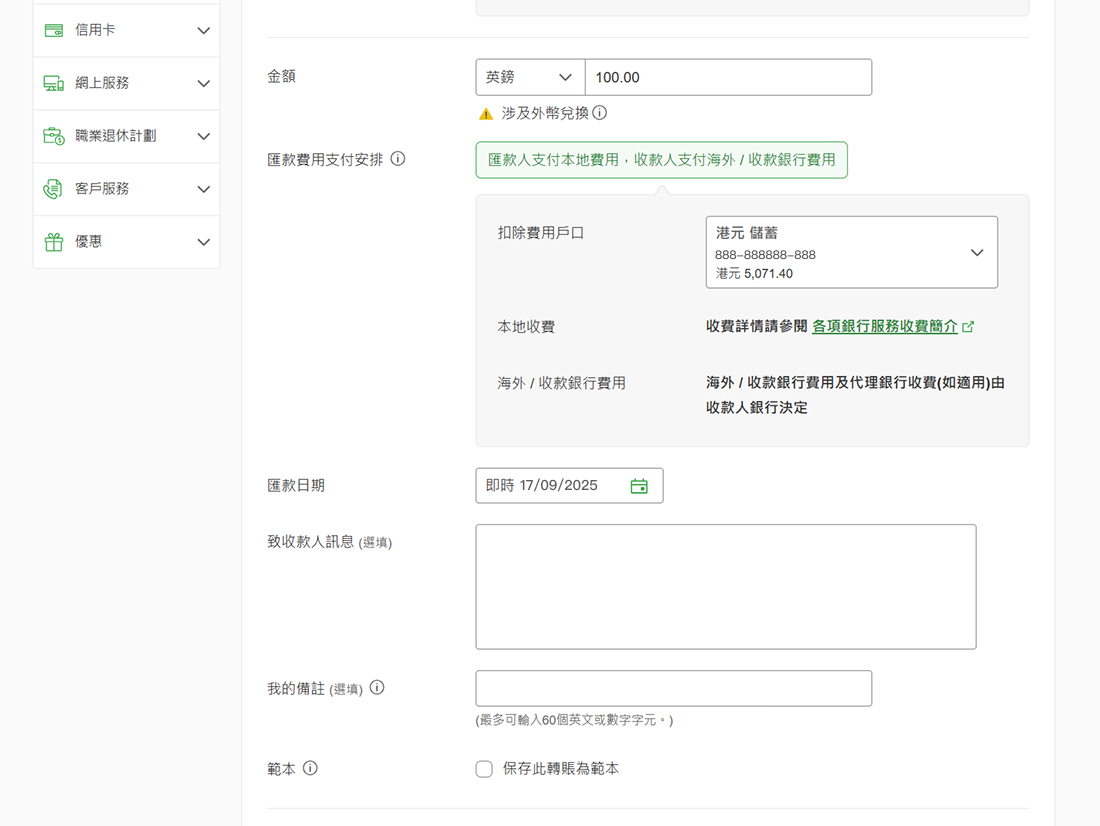Tick the 保存此轉賬為範本 checkbox
Viewport: 1100px width, 826px height.
pos(484,769)
